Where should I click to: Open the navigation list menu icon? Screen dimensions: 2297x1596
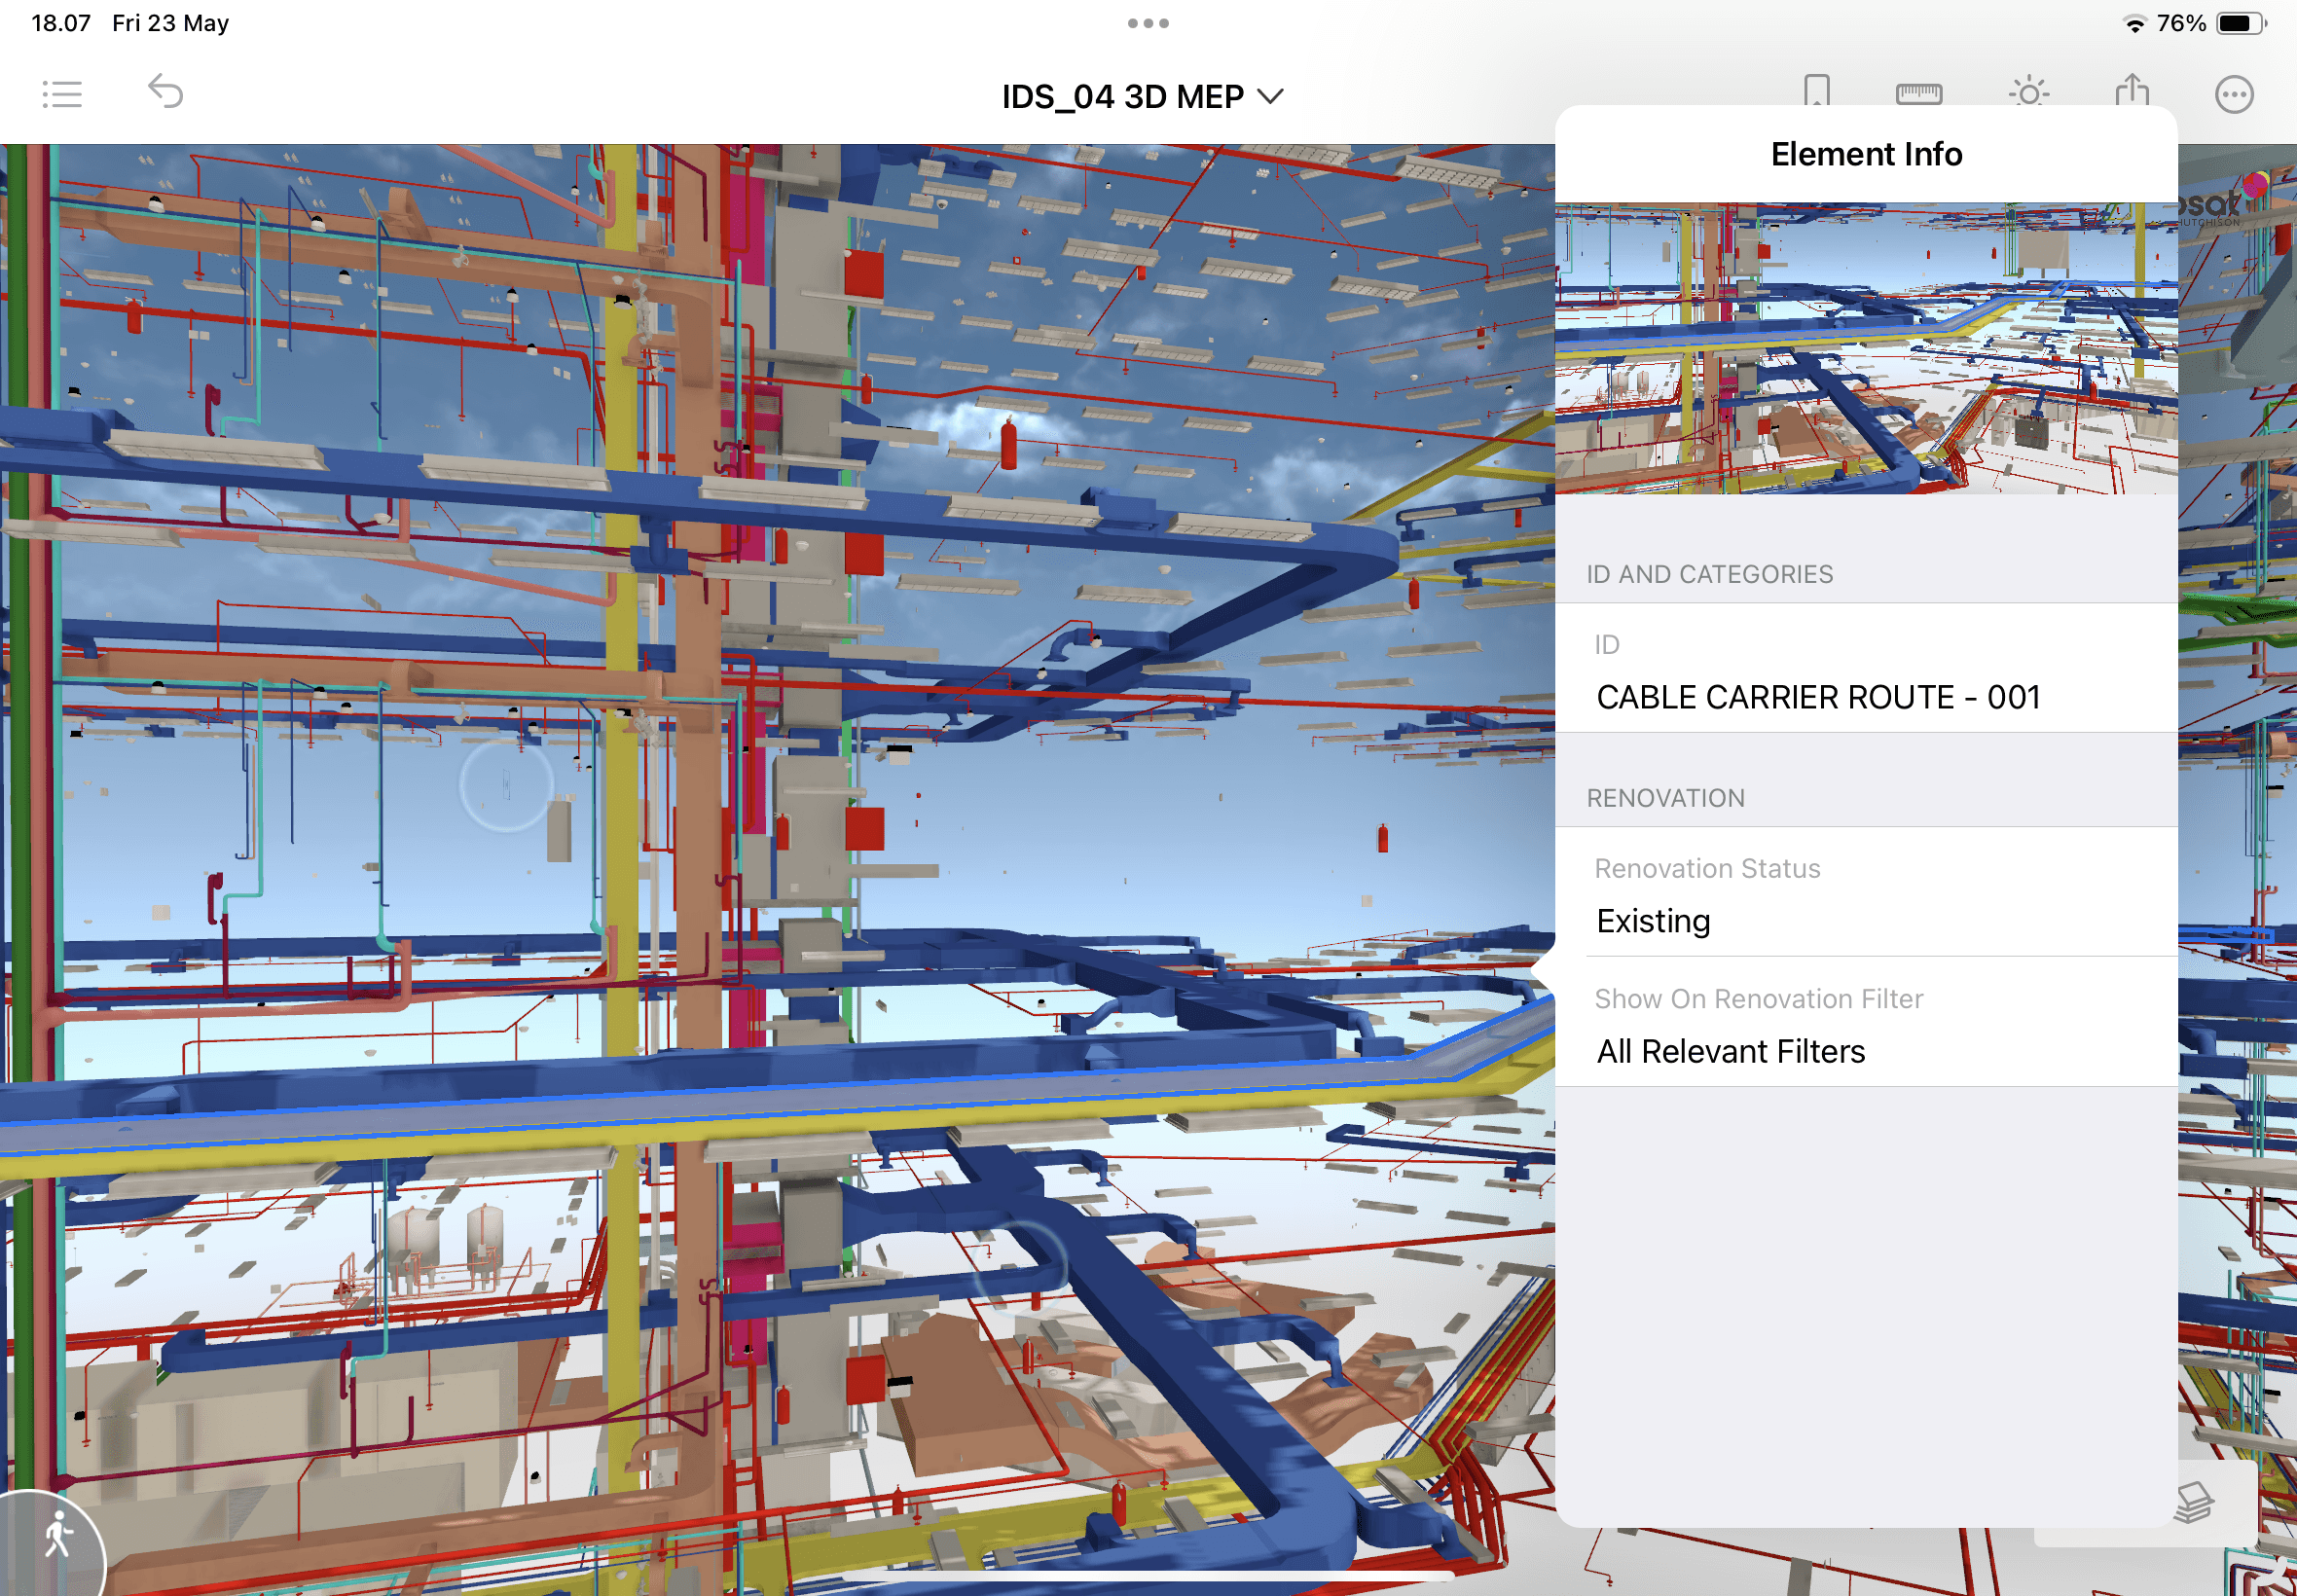(x=62, y=94)
